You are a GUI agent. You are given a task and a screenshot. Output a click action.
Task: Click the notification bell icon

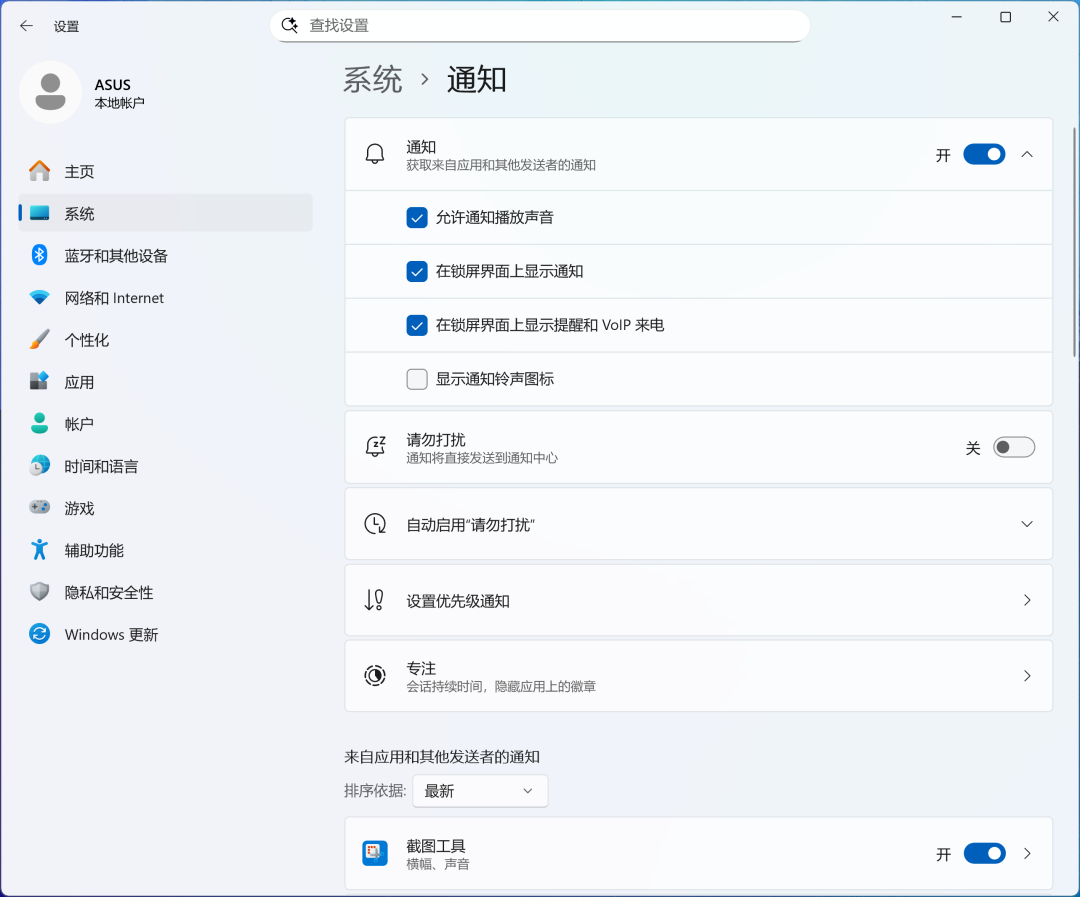coord(375,154)
